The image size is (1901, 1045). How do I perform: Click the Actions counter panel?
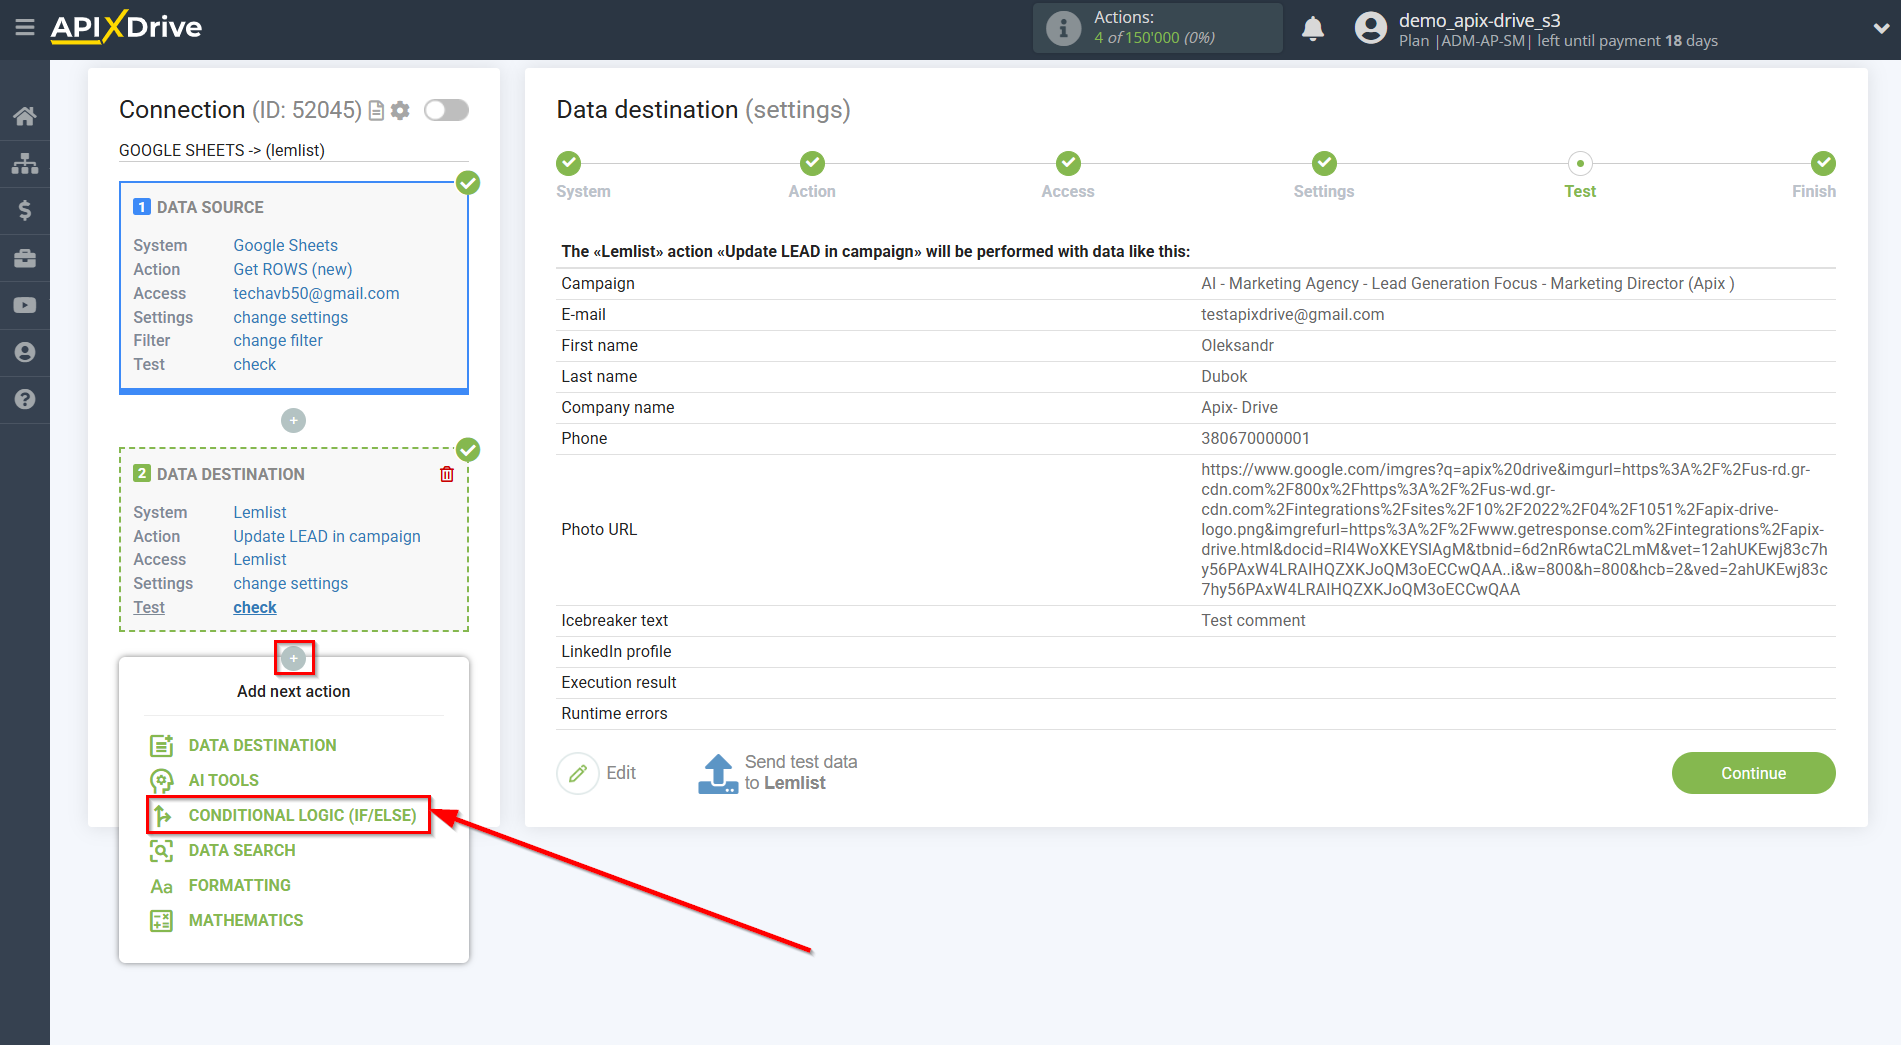(1157, 28)
